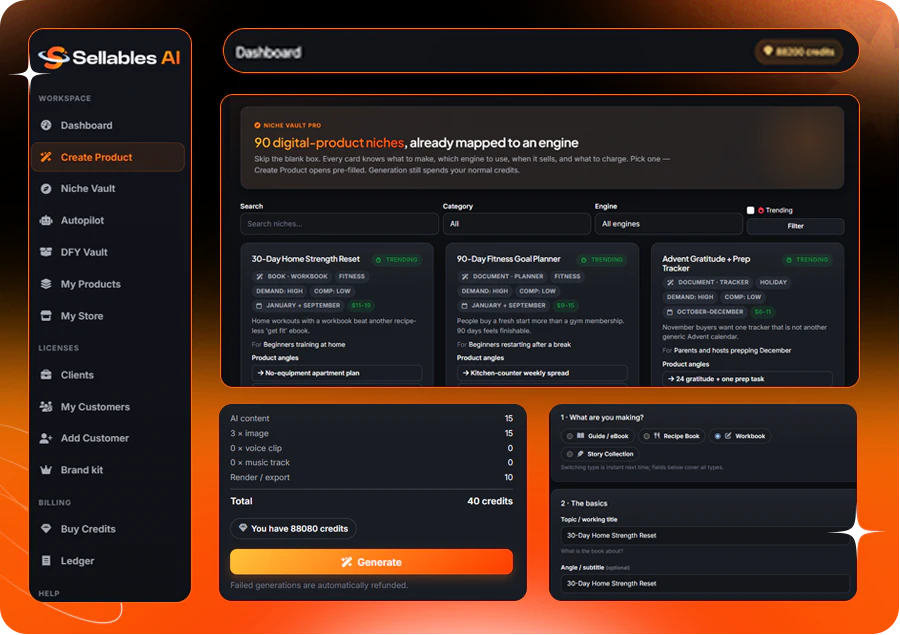Choose No-equipment apartment plan angle
900x635 pixels.
[337, 373]
